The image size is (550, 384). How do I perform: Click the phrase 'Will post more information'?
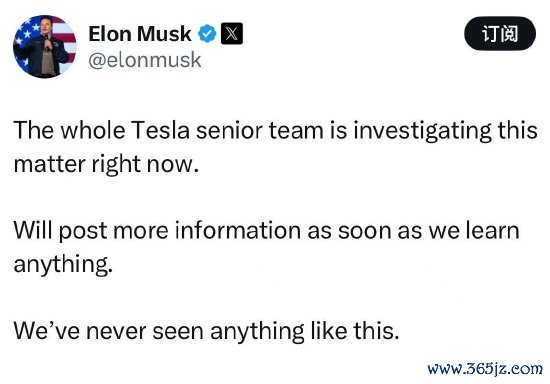[157, 231]
